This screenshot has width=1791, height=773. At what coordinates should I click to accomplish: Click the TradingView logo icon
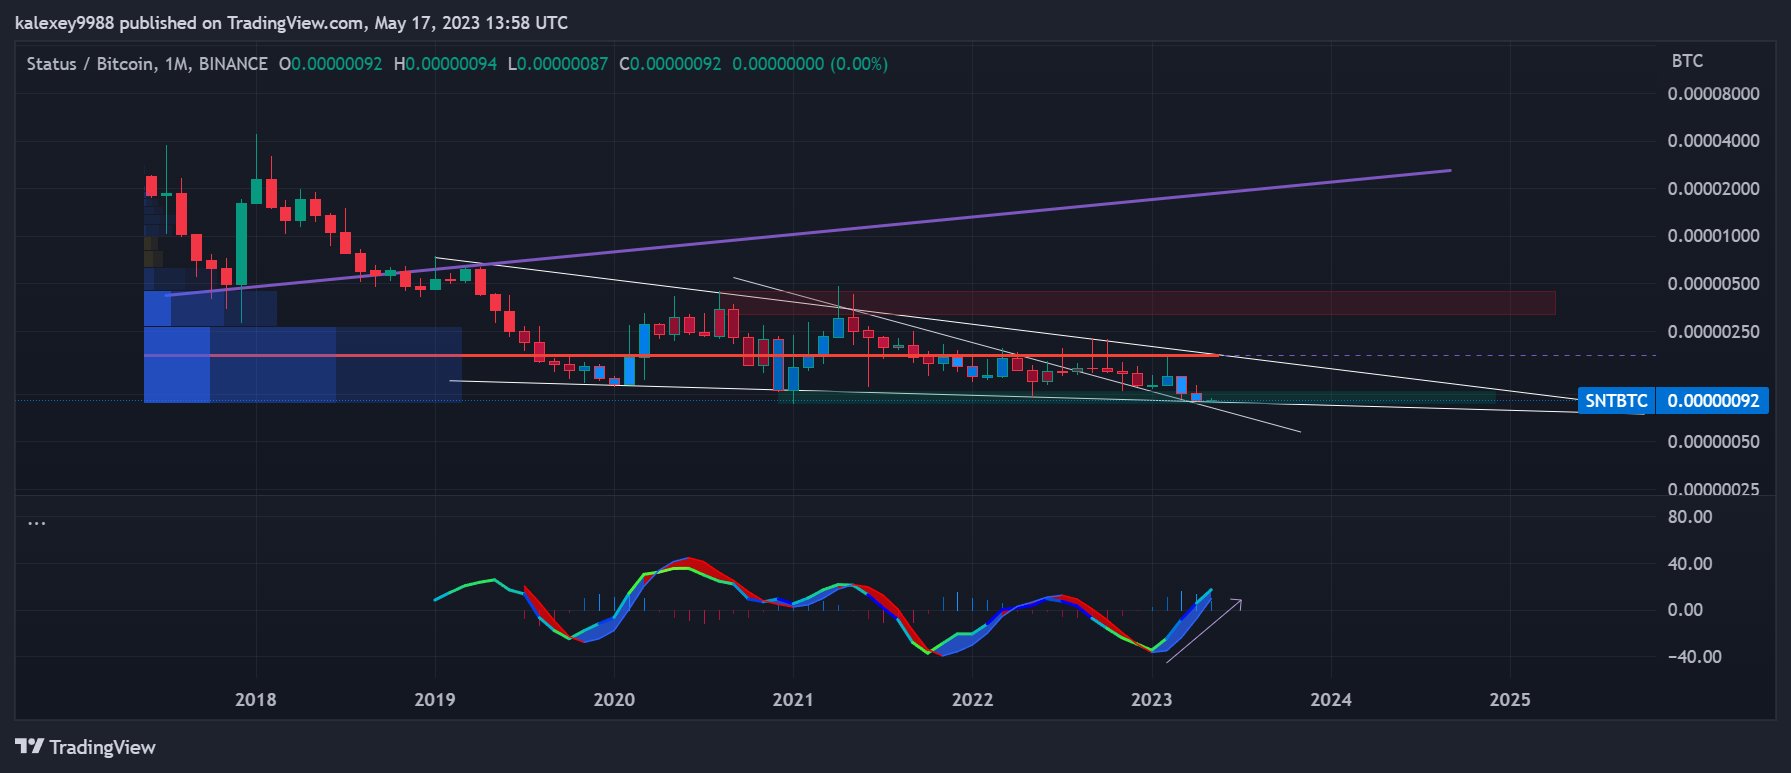point(29,746)
